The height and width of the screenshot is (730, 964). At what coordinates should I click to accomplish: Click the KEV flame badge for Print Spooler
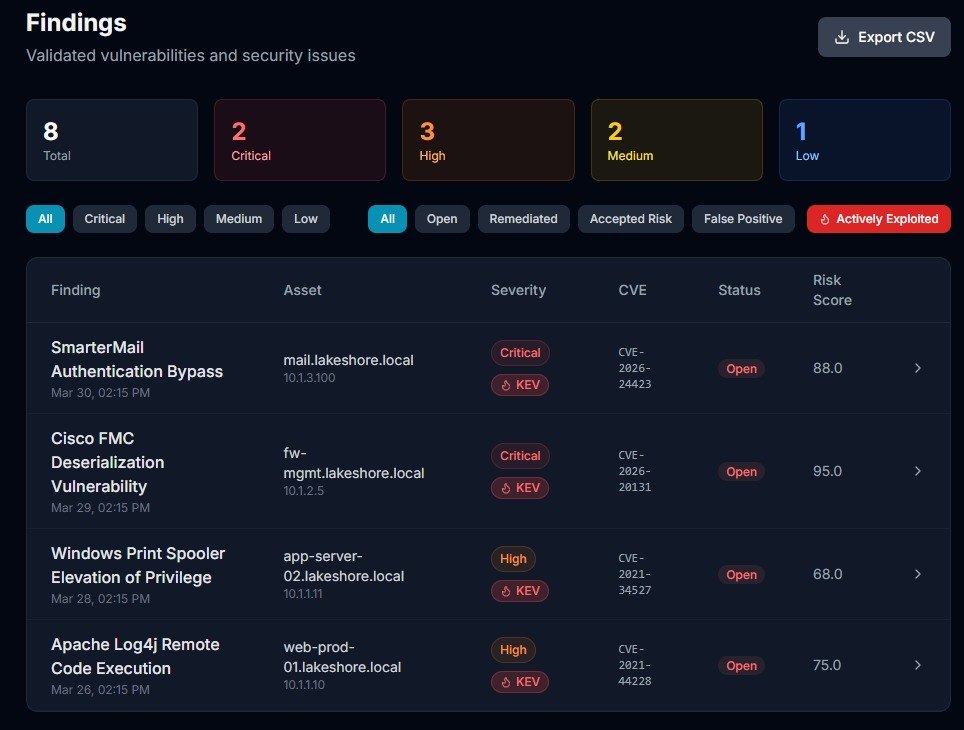pyautogui.click(x=520, y=591)
